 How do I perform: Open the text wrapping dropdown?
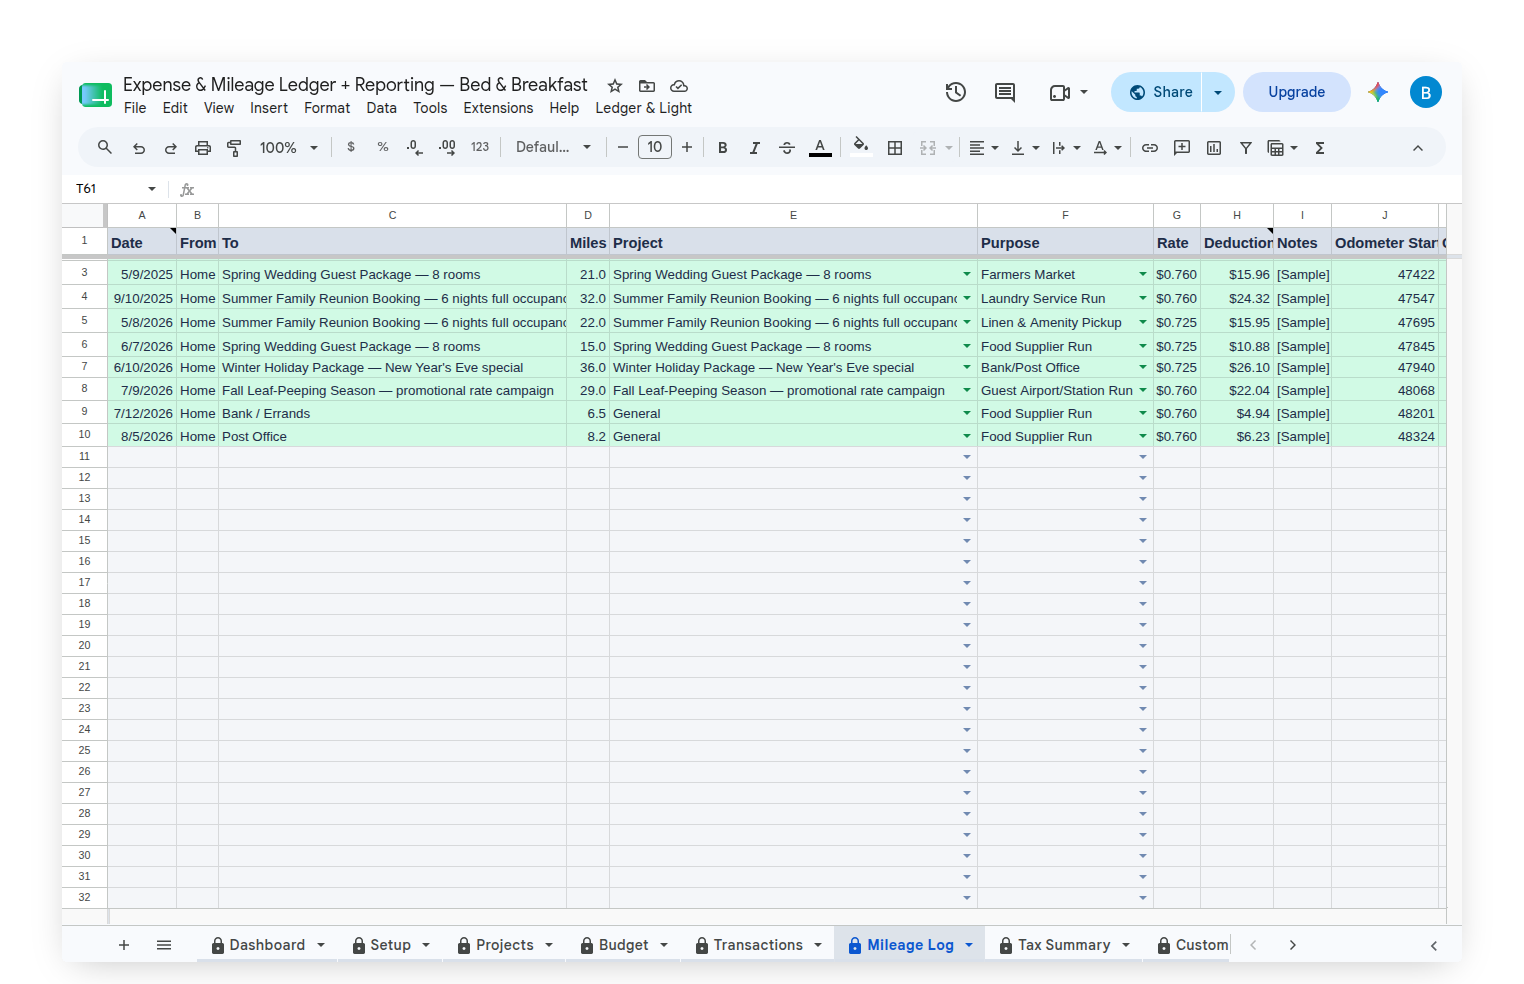(1066, 148)
